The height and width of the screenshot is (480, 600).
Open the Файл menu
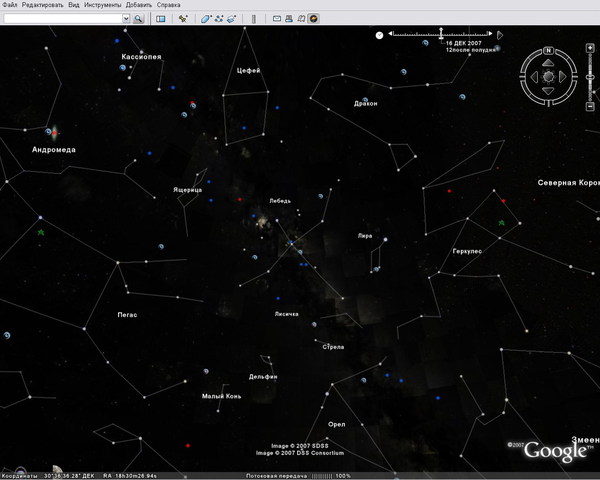10,5
